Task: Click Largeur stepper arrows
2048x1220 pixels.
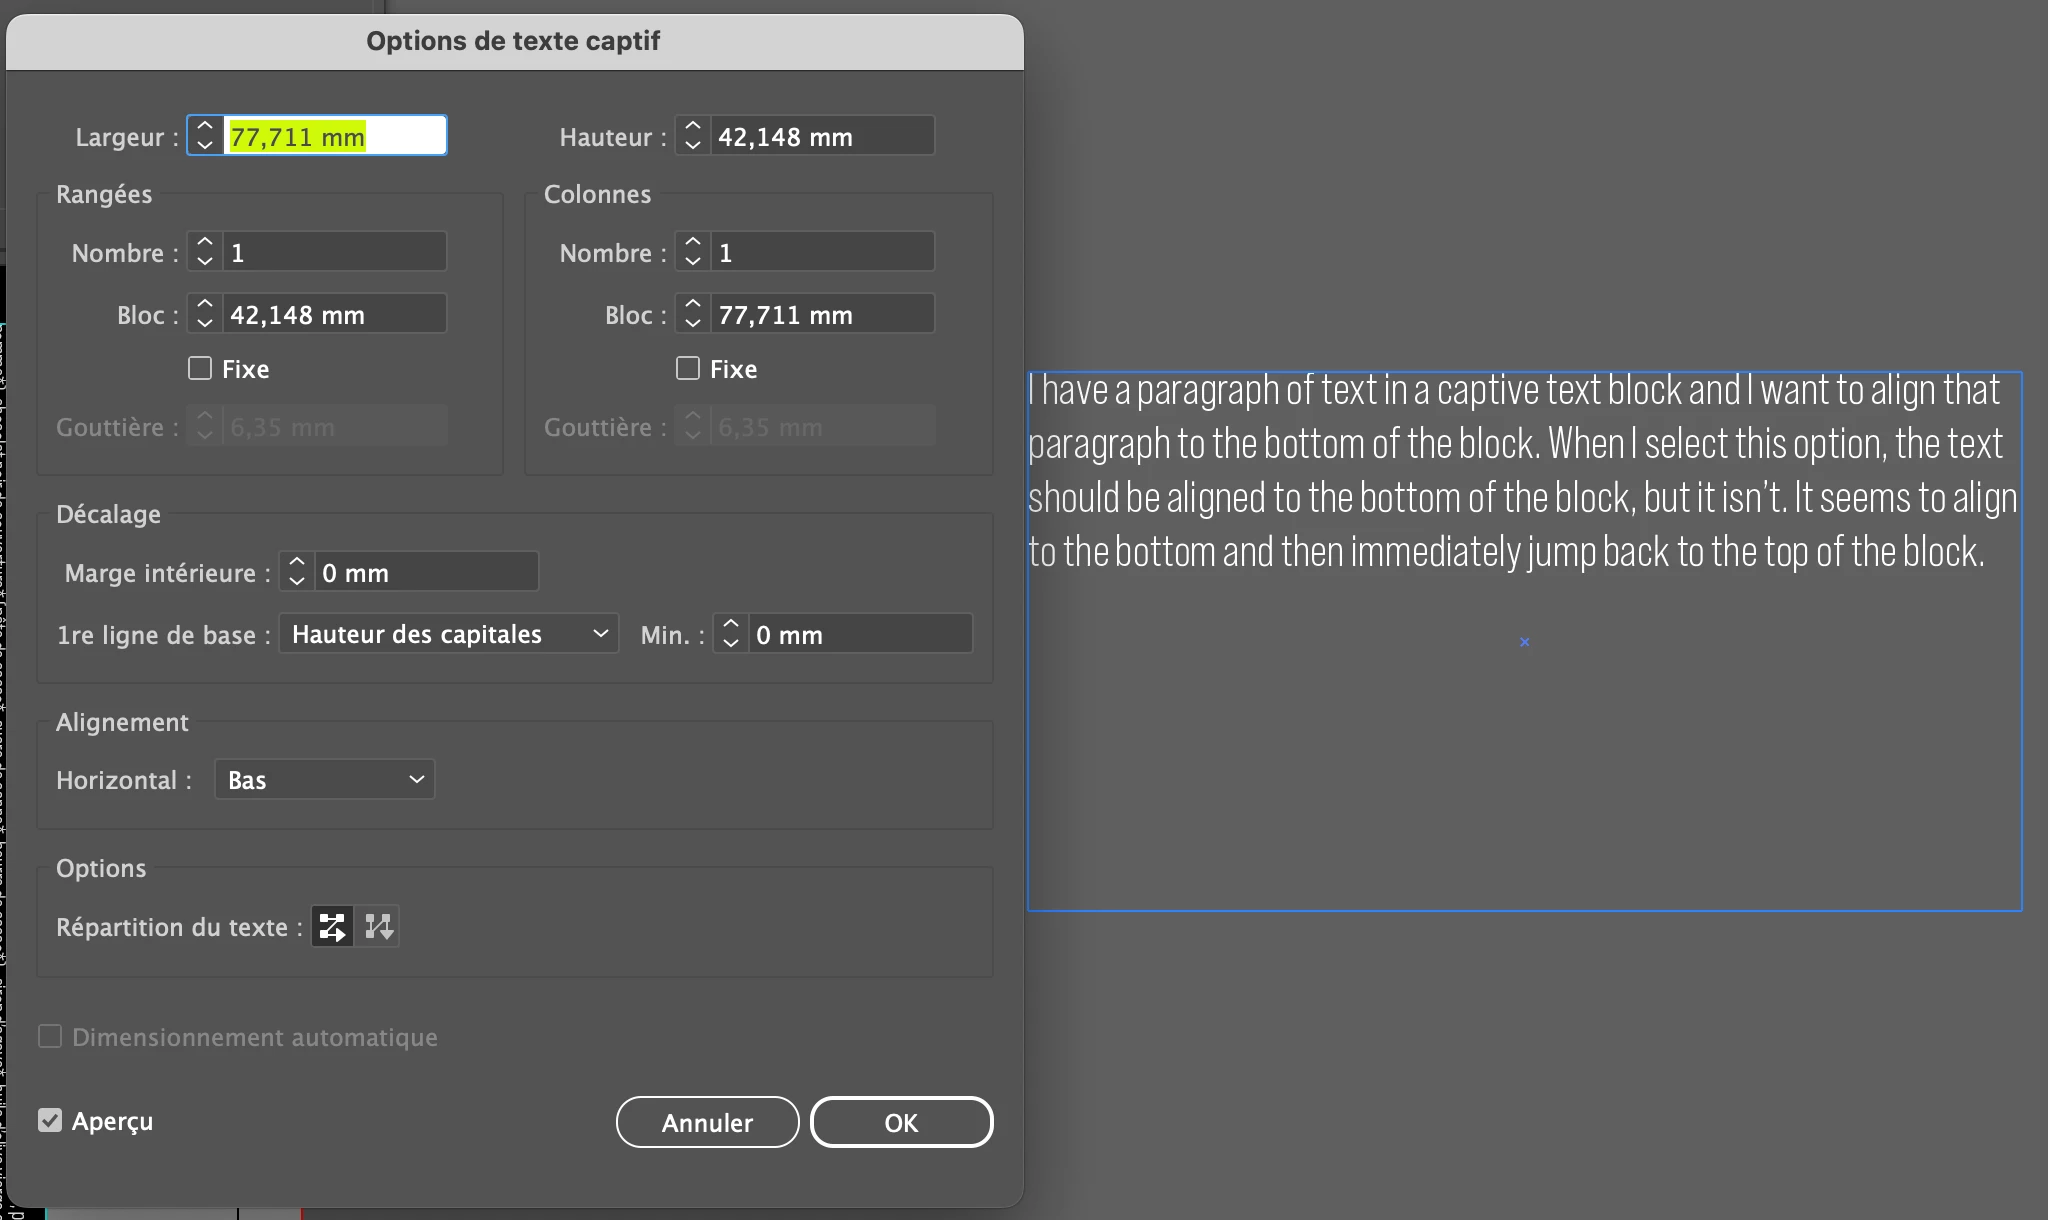Action: coord(205,136)
